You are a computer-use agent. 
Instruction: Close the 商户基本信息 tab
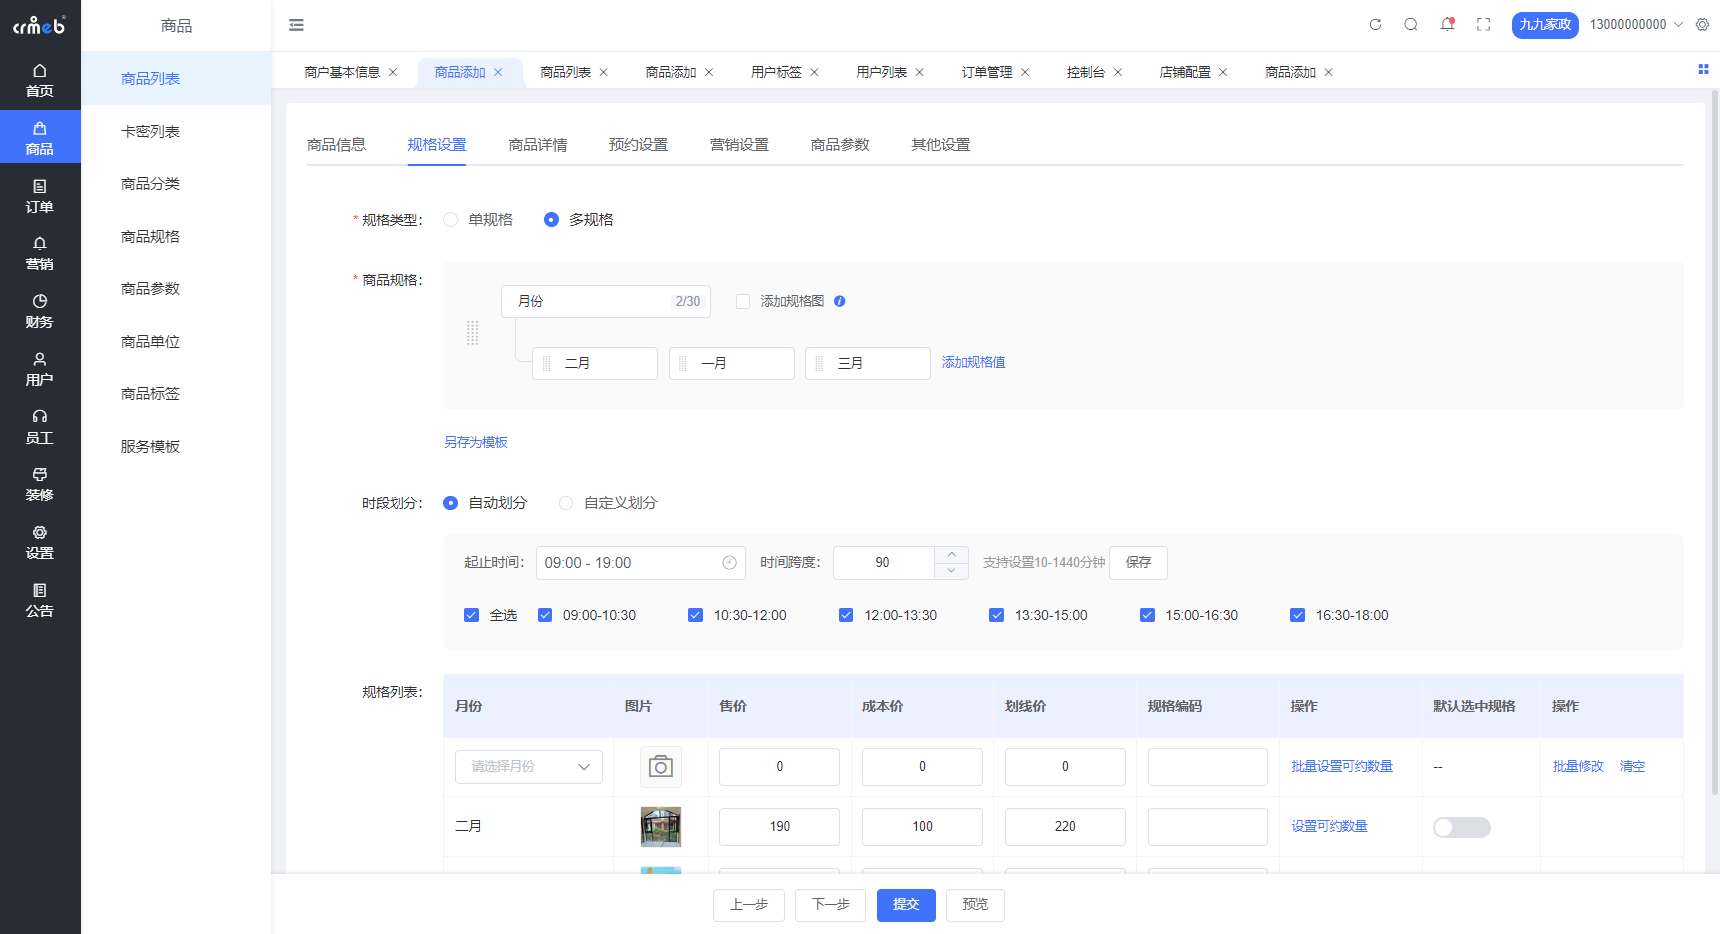click(393, 72)
